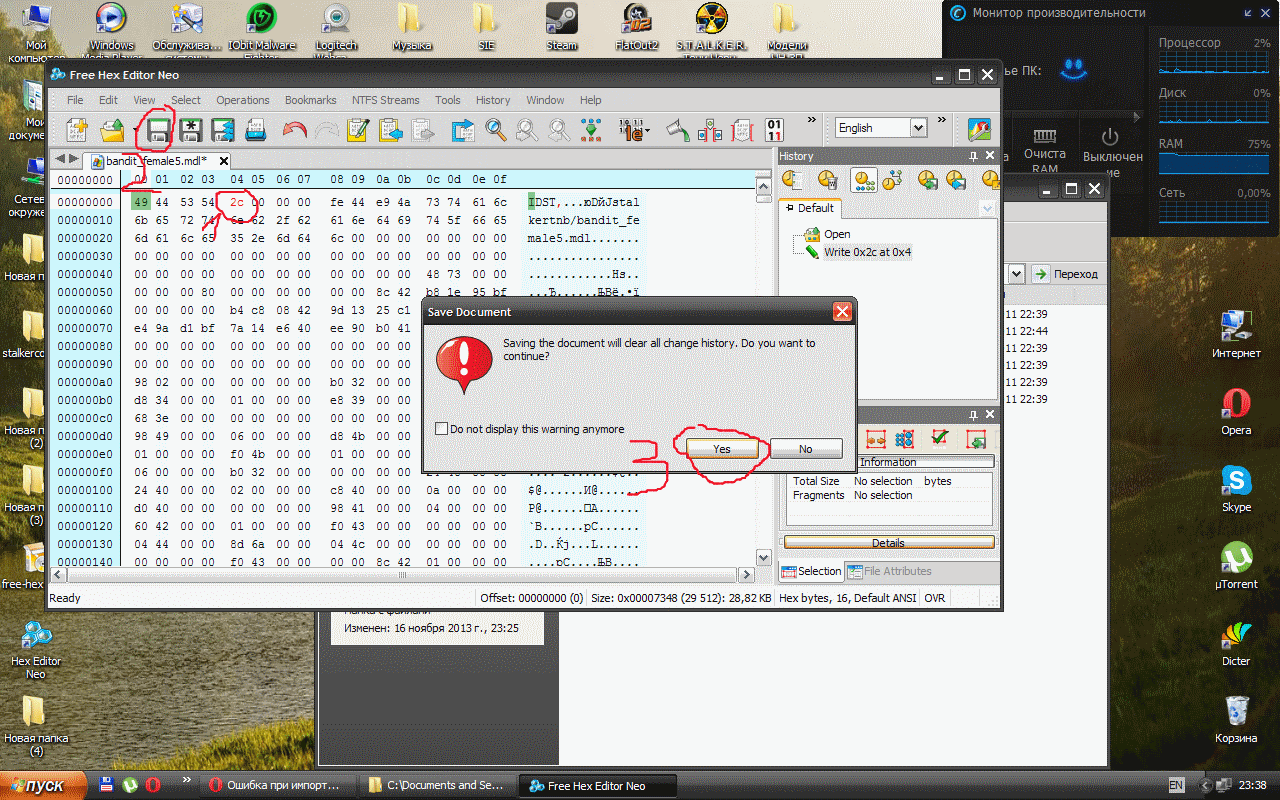Screen dimensions: 1280x800
Task: Click the Print toolbar icon
Action: click(255, 129)
